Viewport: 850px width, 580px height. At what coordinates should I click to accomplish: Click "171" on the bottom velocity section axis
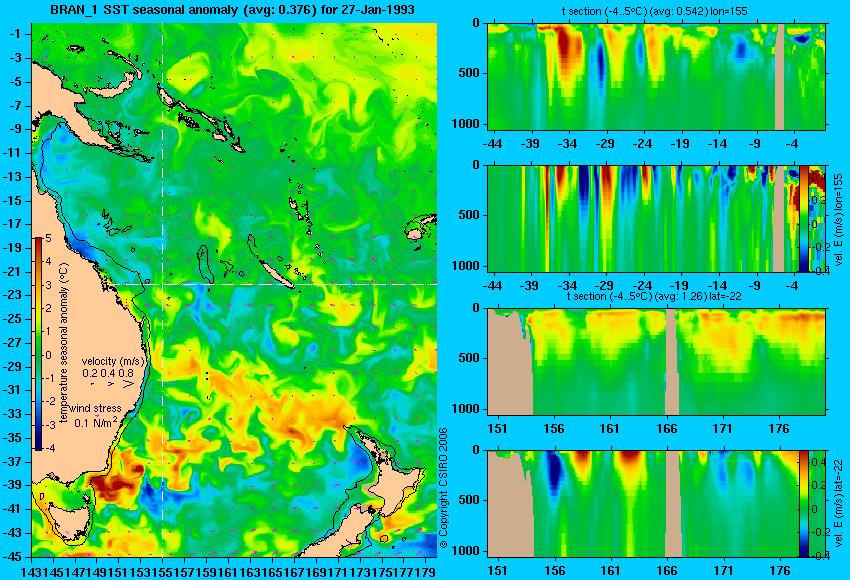[723, 571]
